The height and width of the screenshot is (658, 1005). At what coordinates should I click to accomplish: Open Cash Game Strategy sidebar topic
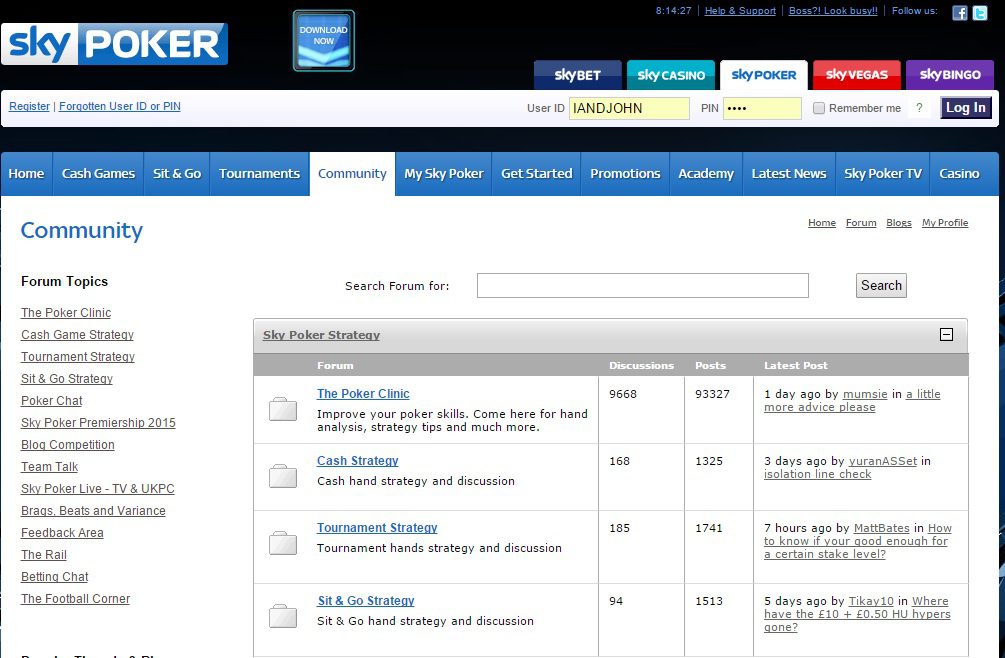point(78,334)
